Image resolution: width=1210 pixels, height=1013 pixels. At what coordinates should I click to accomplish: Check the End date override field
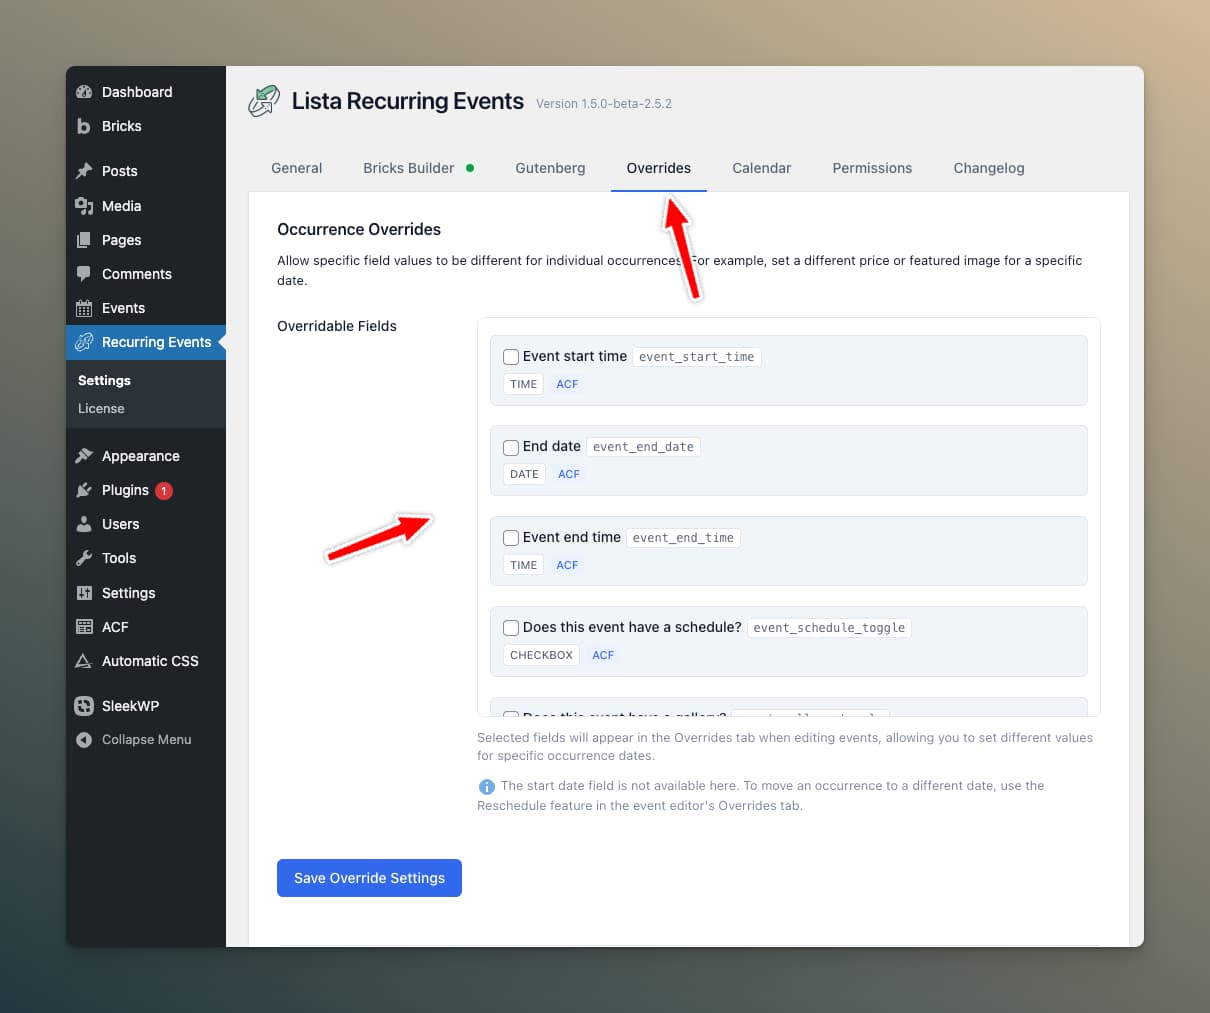coord(511,447)
